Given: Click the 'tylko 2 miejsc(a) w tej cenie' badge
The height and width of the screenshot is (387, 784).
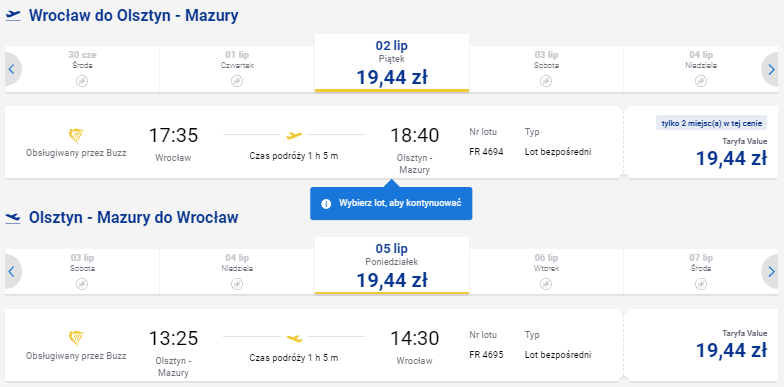Looking at the screenshot, I should point(712,124).
